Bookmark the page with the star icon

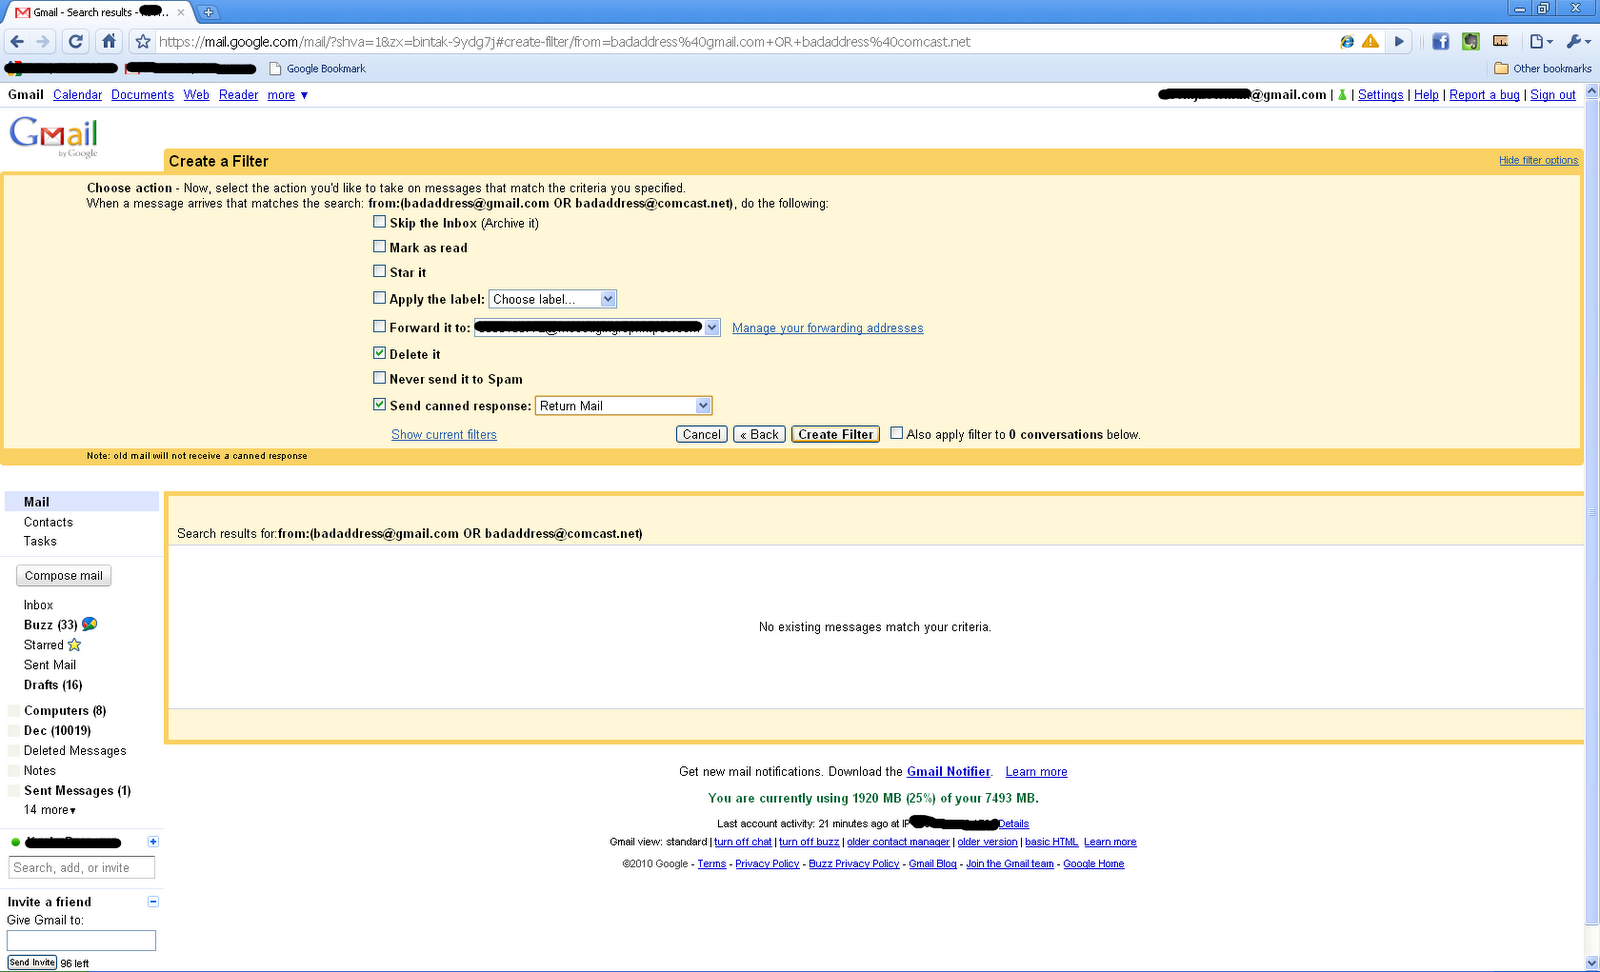pyautogui.click(x=142, y=42)
